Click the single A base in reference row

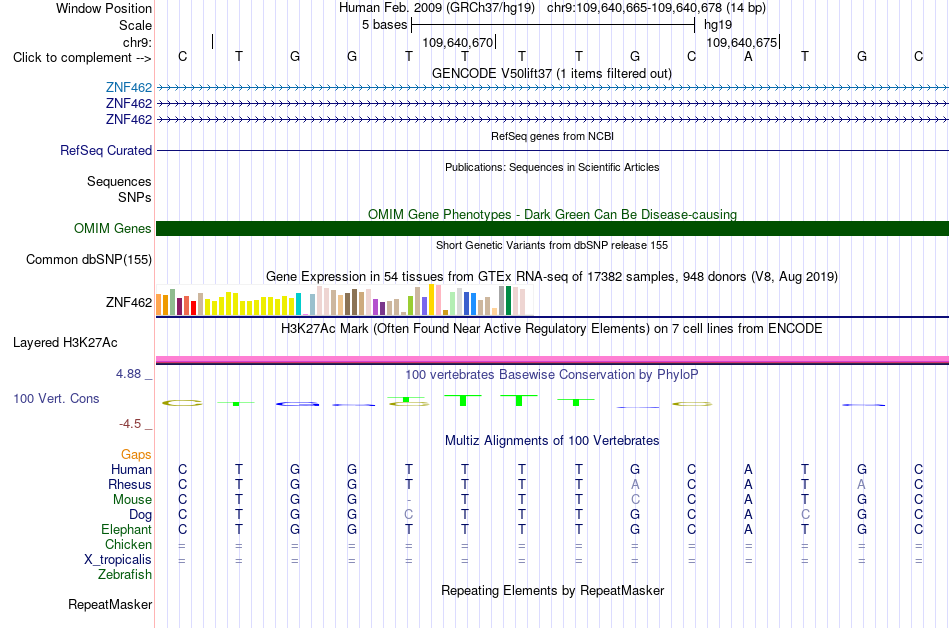[x=748, y=56]
